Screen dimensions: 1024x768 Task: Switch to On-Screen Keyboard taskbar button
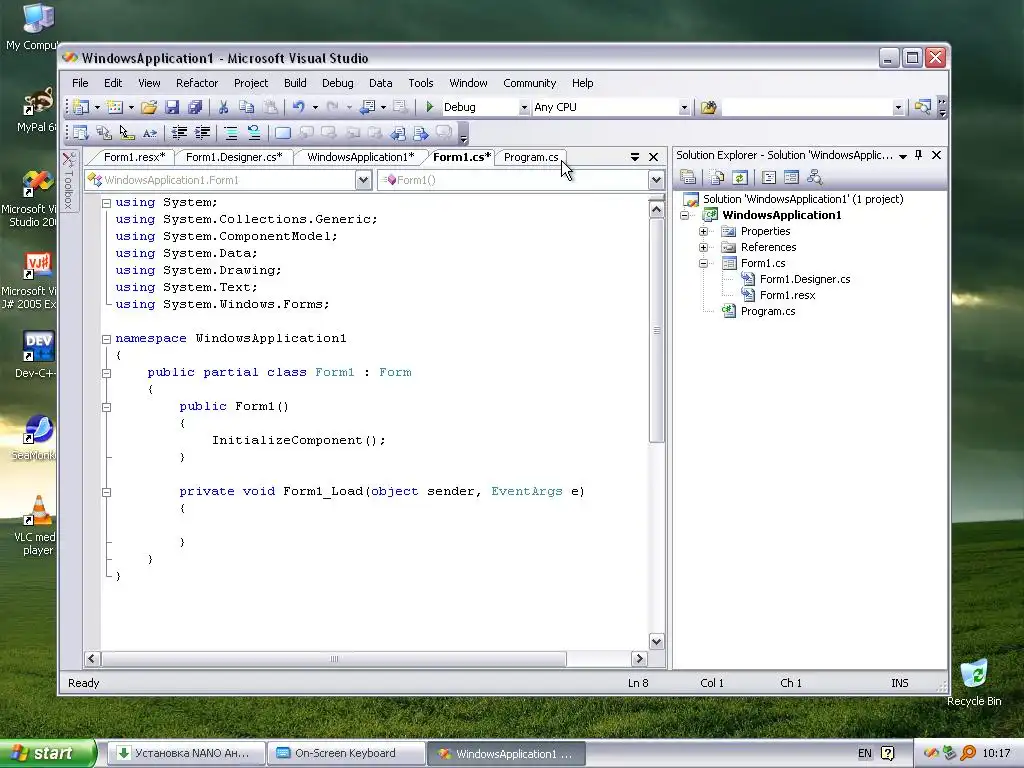346,753
